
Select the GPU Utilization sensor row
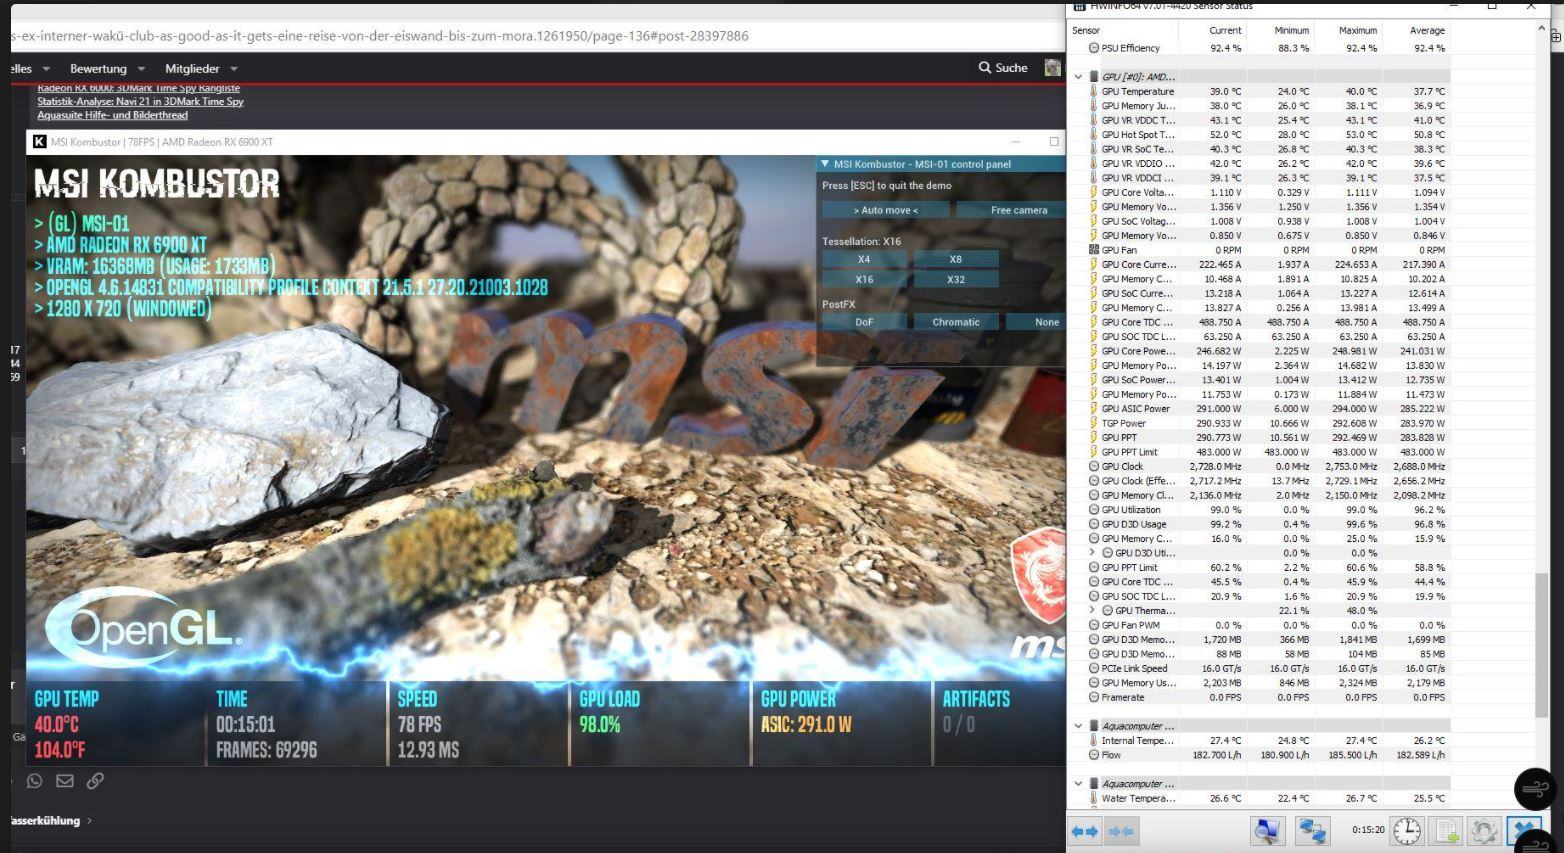1260,509
